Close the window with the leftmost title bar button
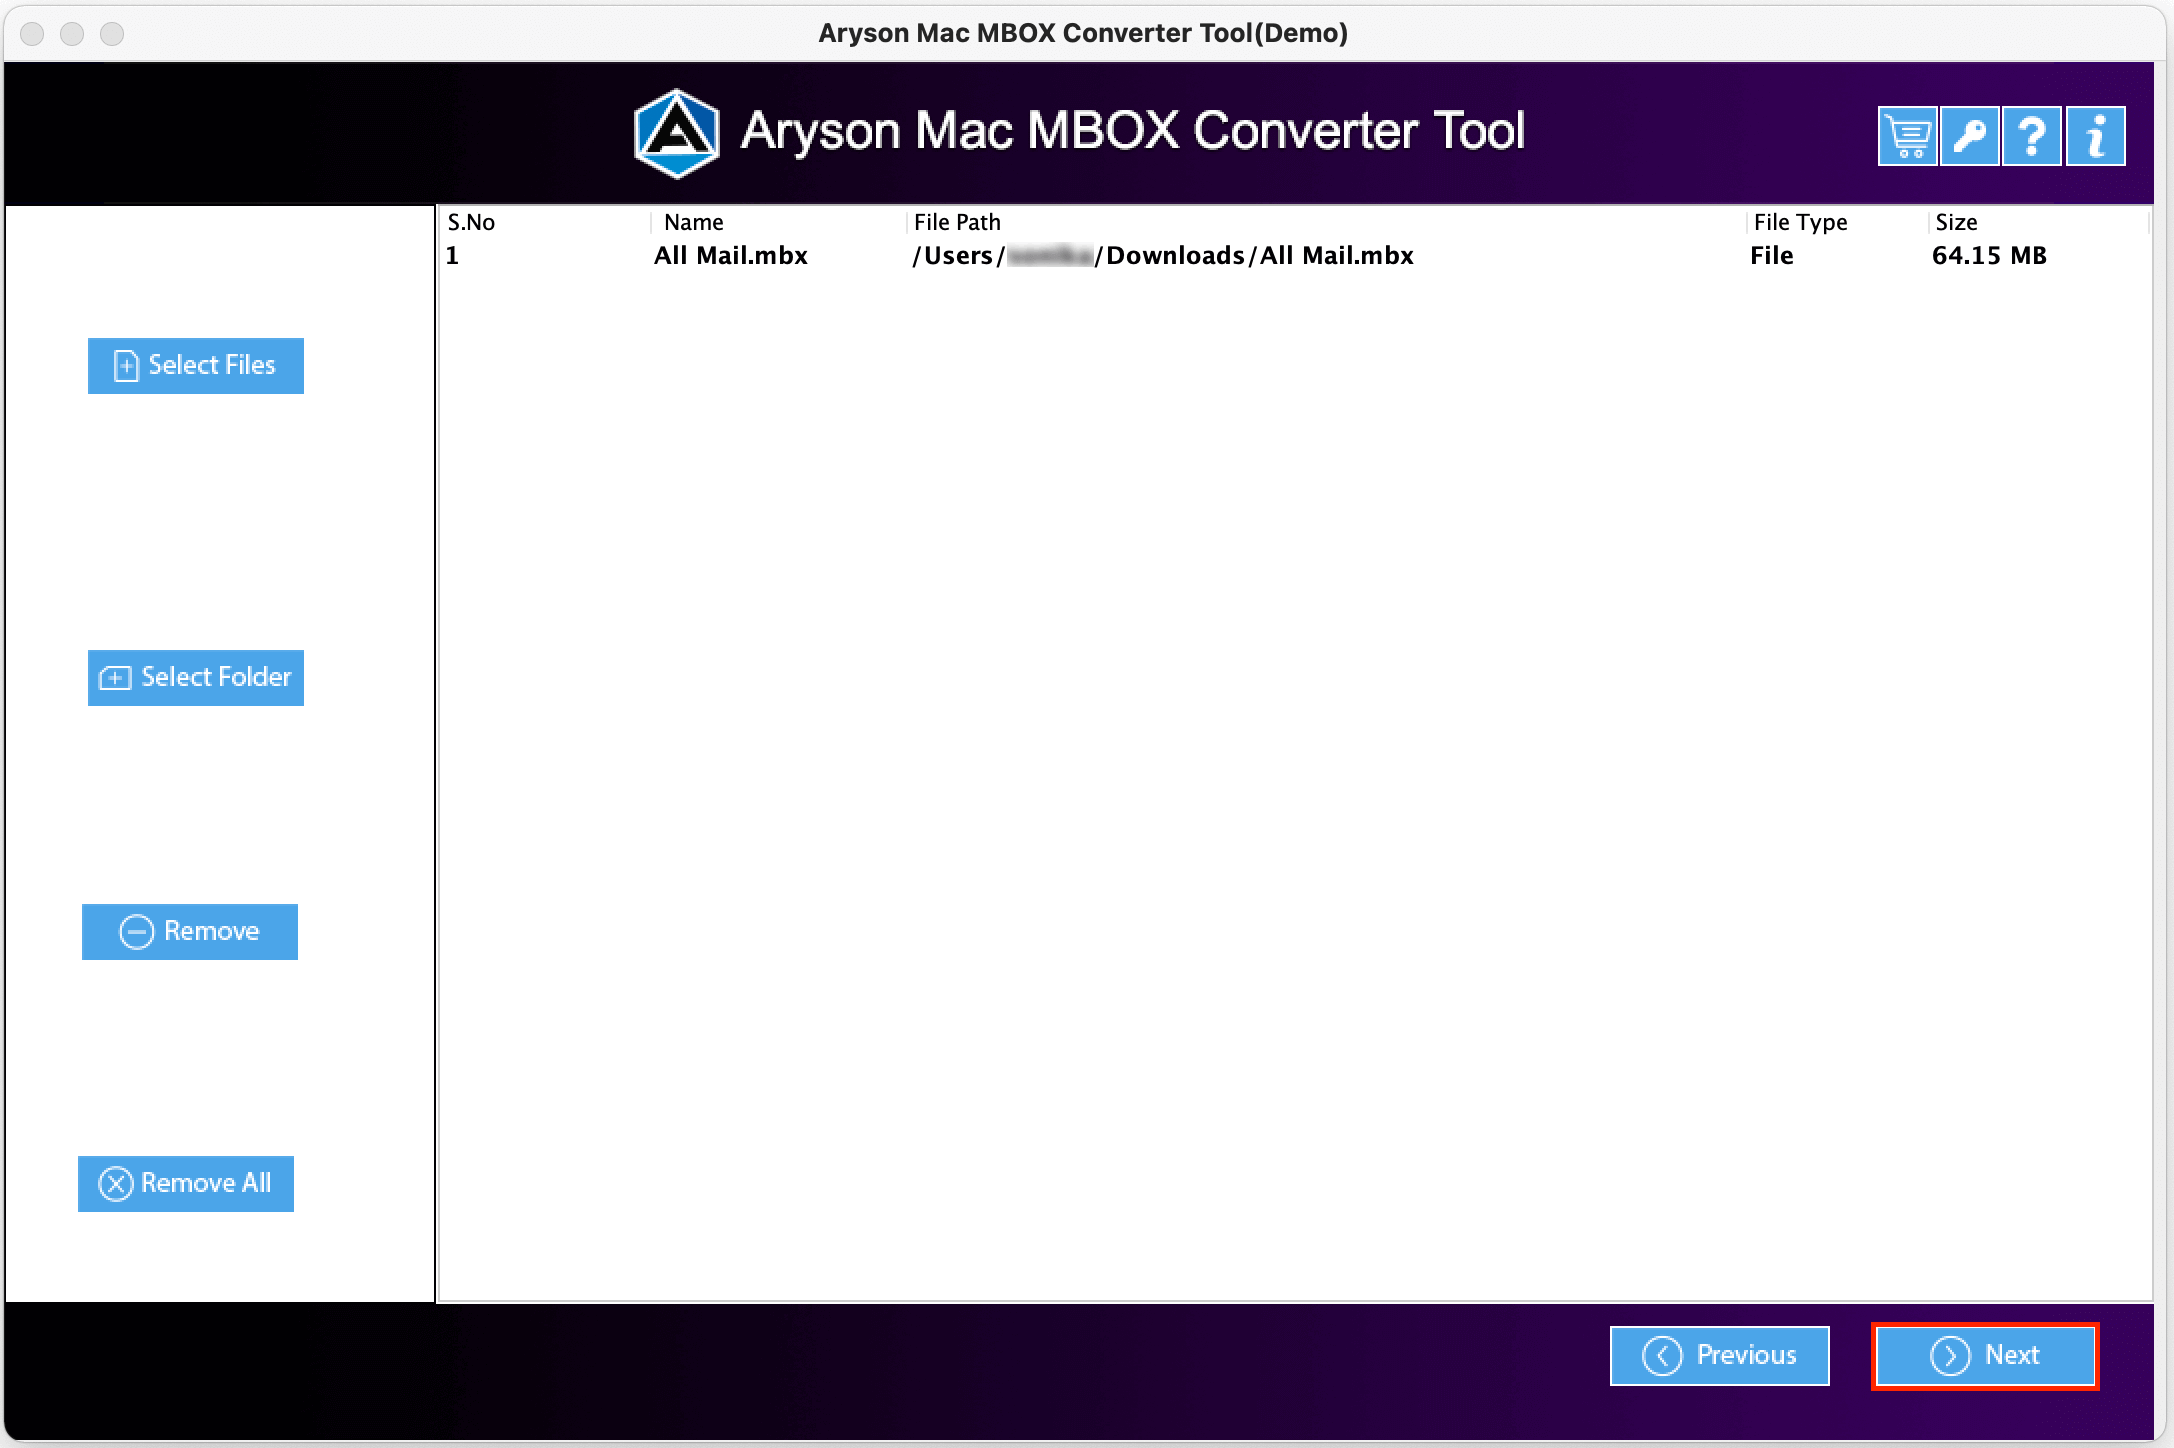 (x=32, y=34)
